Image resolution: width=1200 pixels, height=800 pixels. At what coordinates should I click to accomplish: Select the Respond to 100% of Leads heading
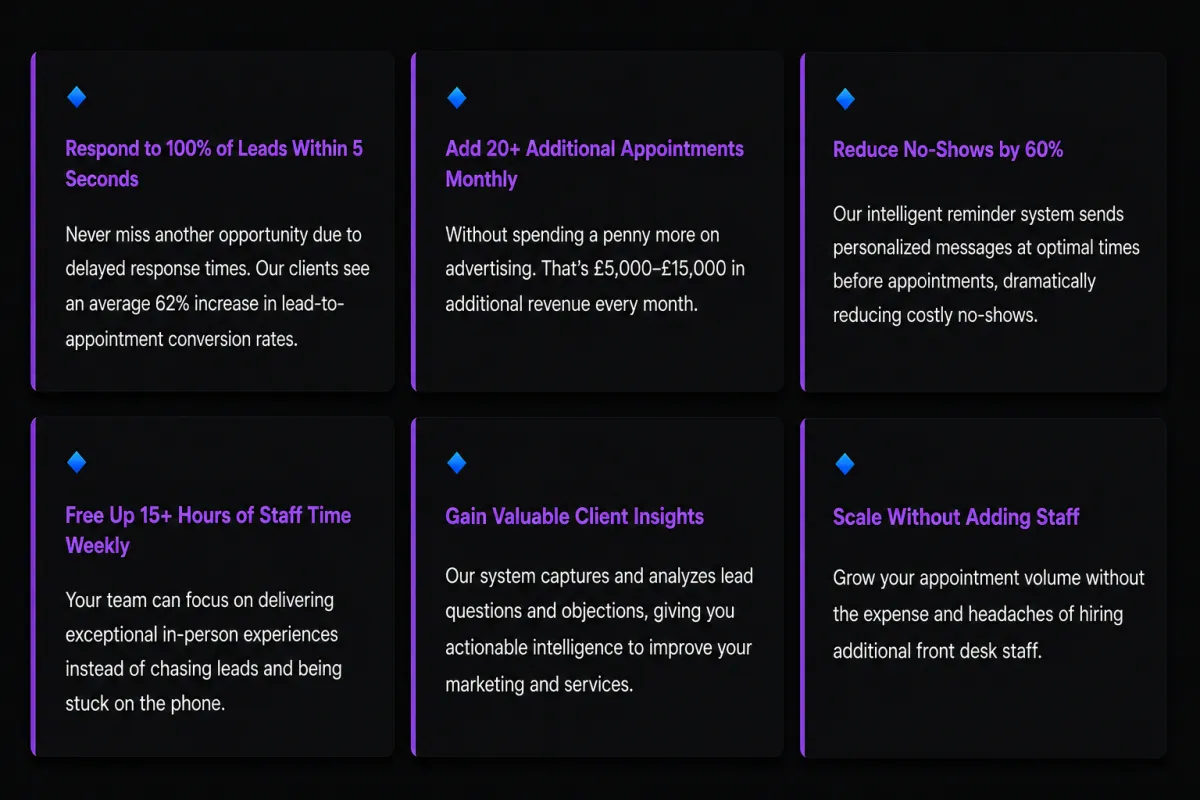tap(214, 164)
